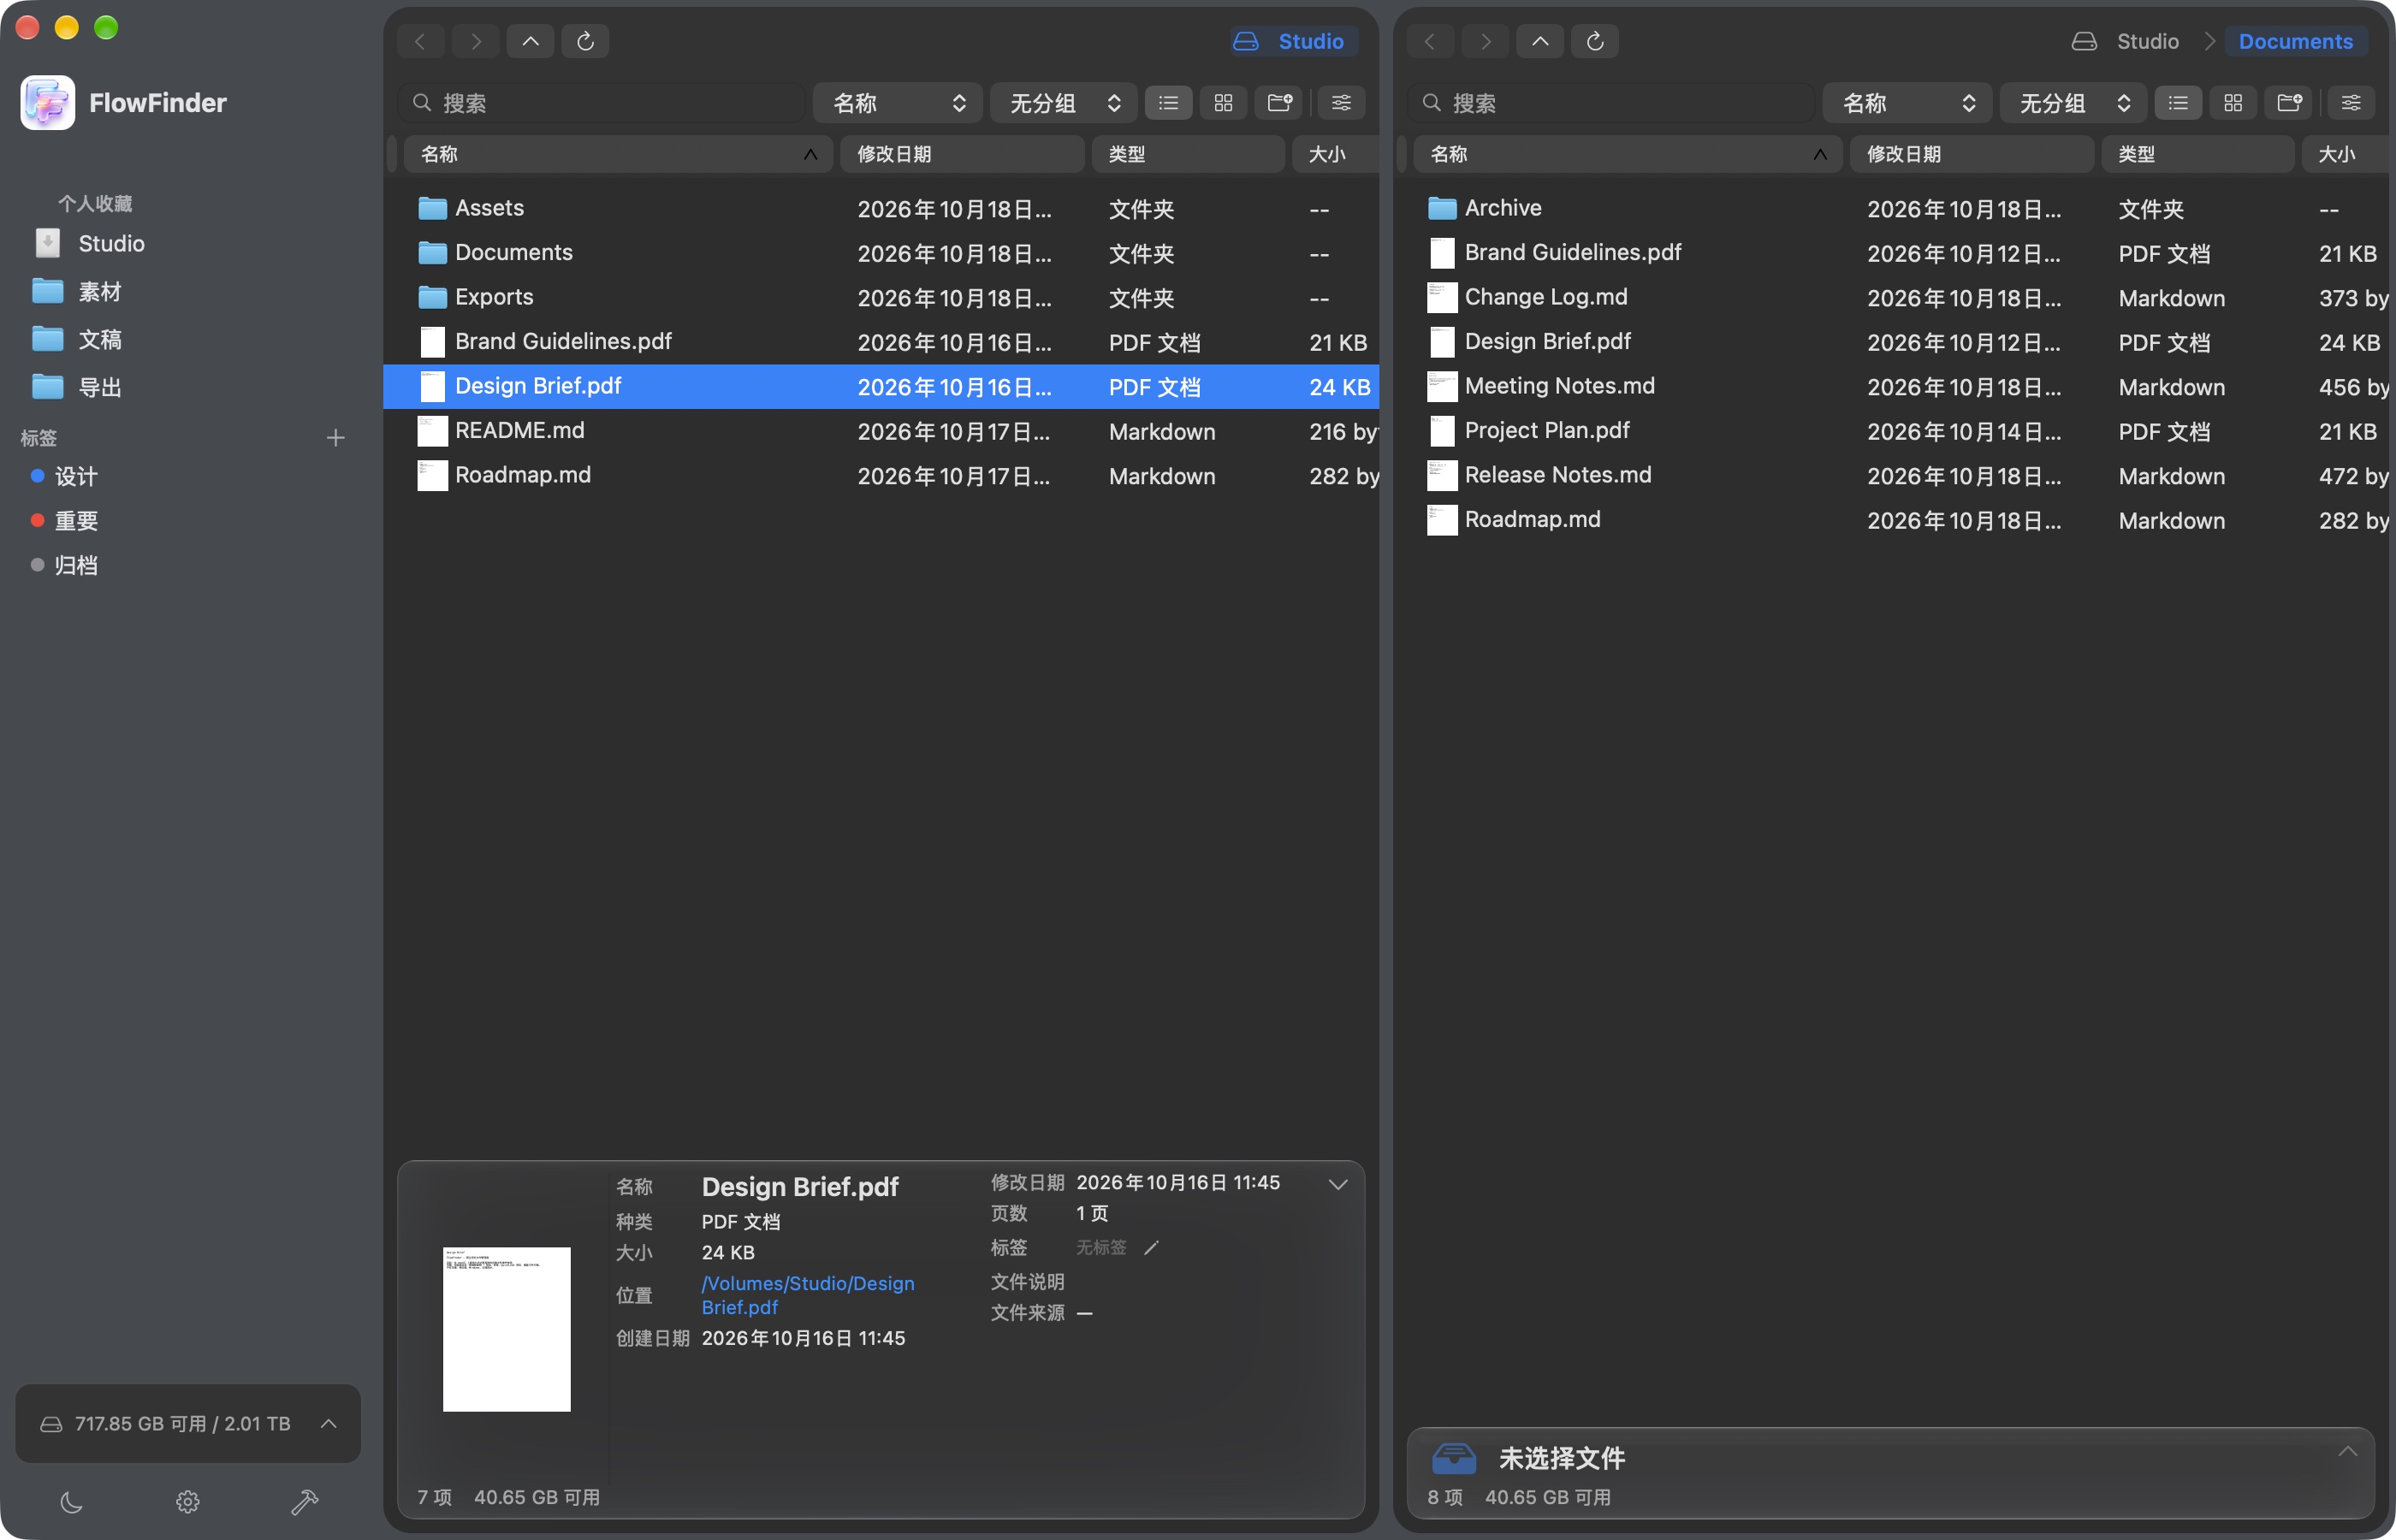
Task: Expand disk storage summary in sidebar
Action: 328,1423
